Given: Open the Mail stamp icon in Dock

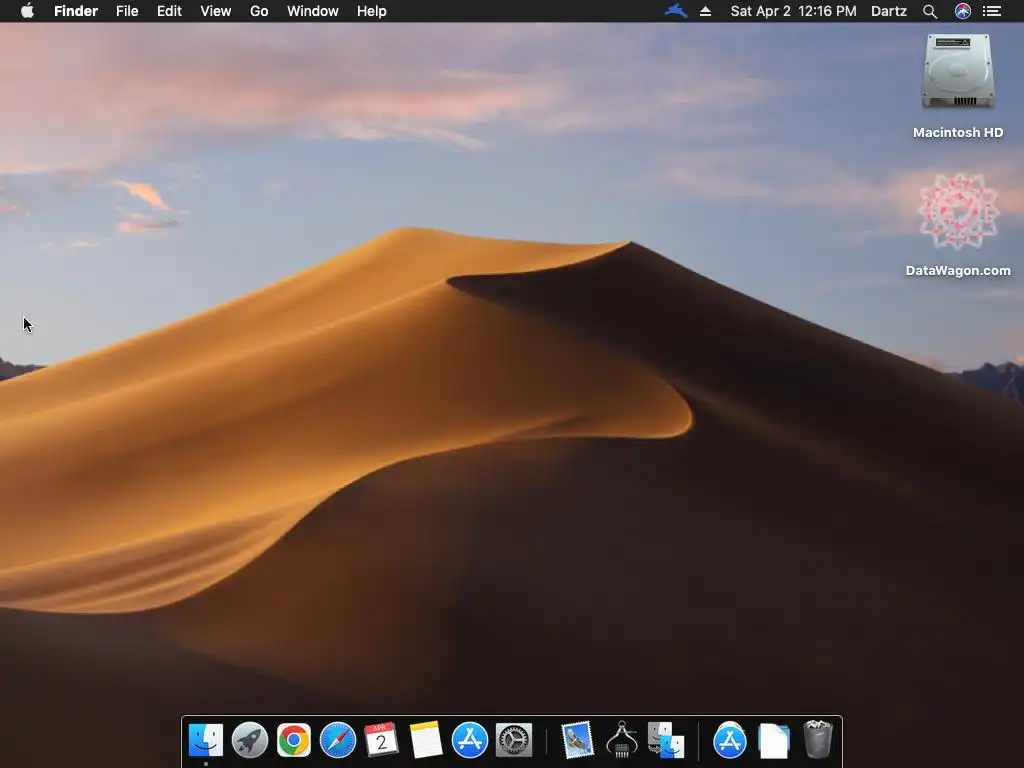Looking at the screenshot, I should [x=577, y=740].
